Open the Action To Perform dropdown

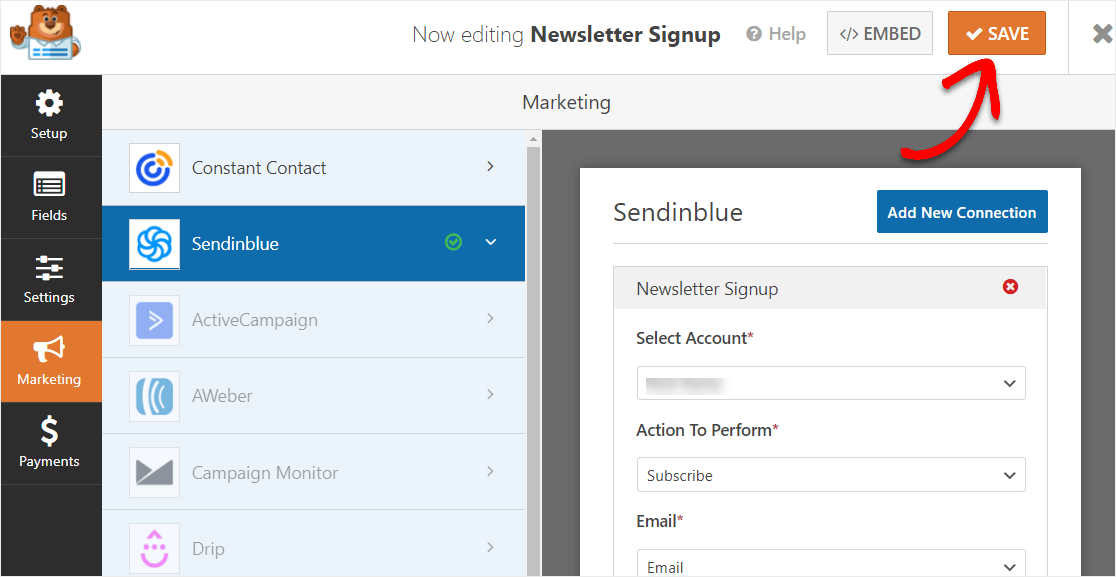point(831,475)
